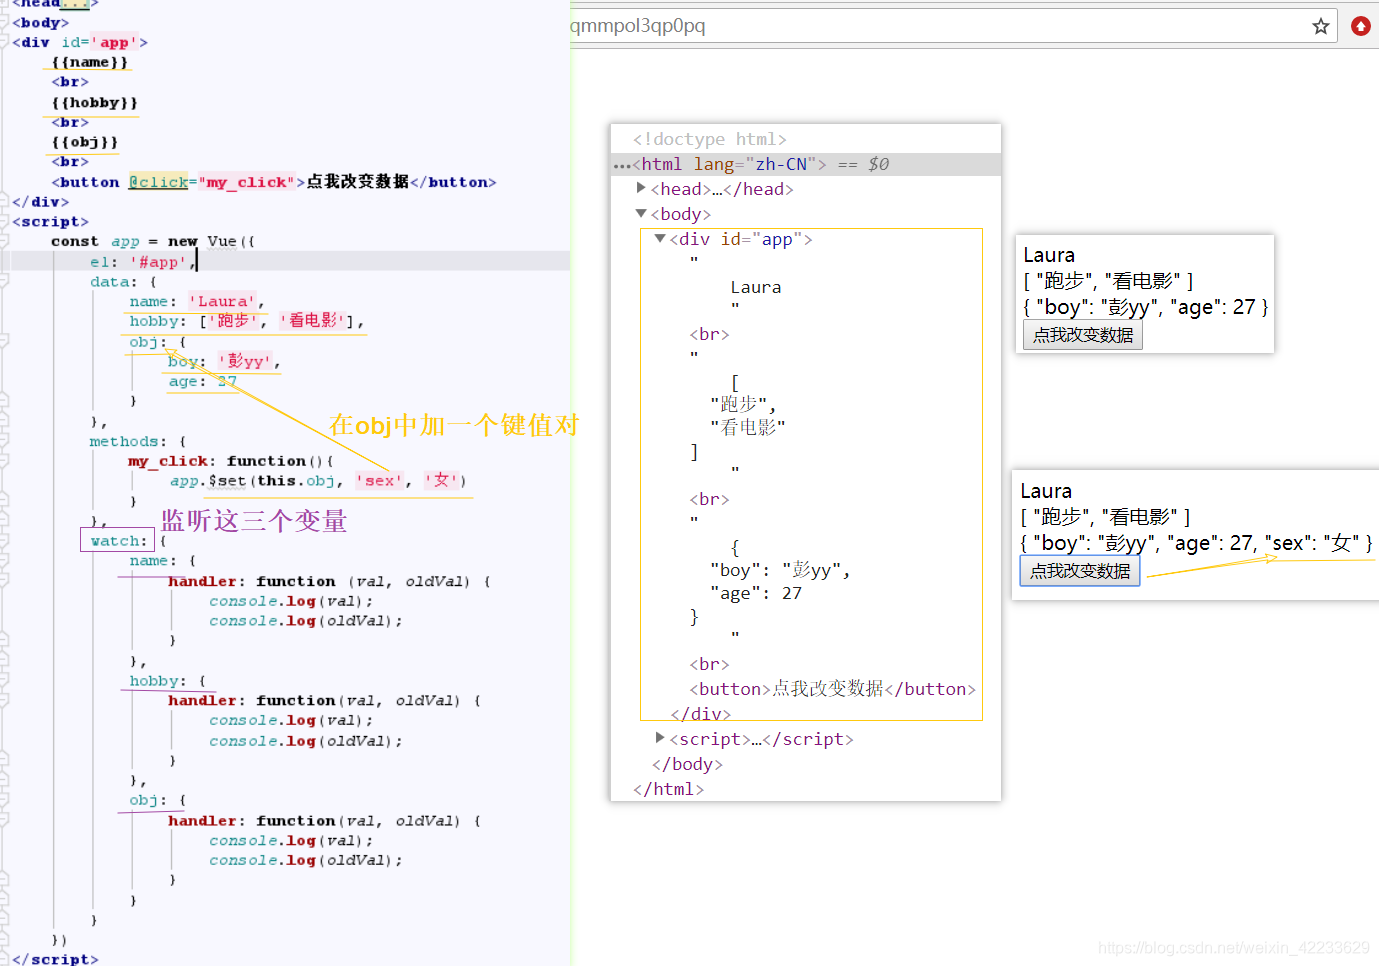Click the hobby array line in data

[x=246, y=321]
